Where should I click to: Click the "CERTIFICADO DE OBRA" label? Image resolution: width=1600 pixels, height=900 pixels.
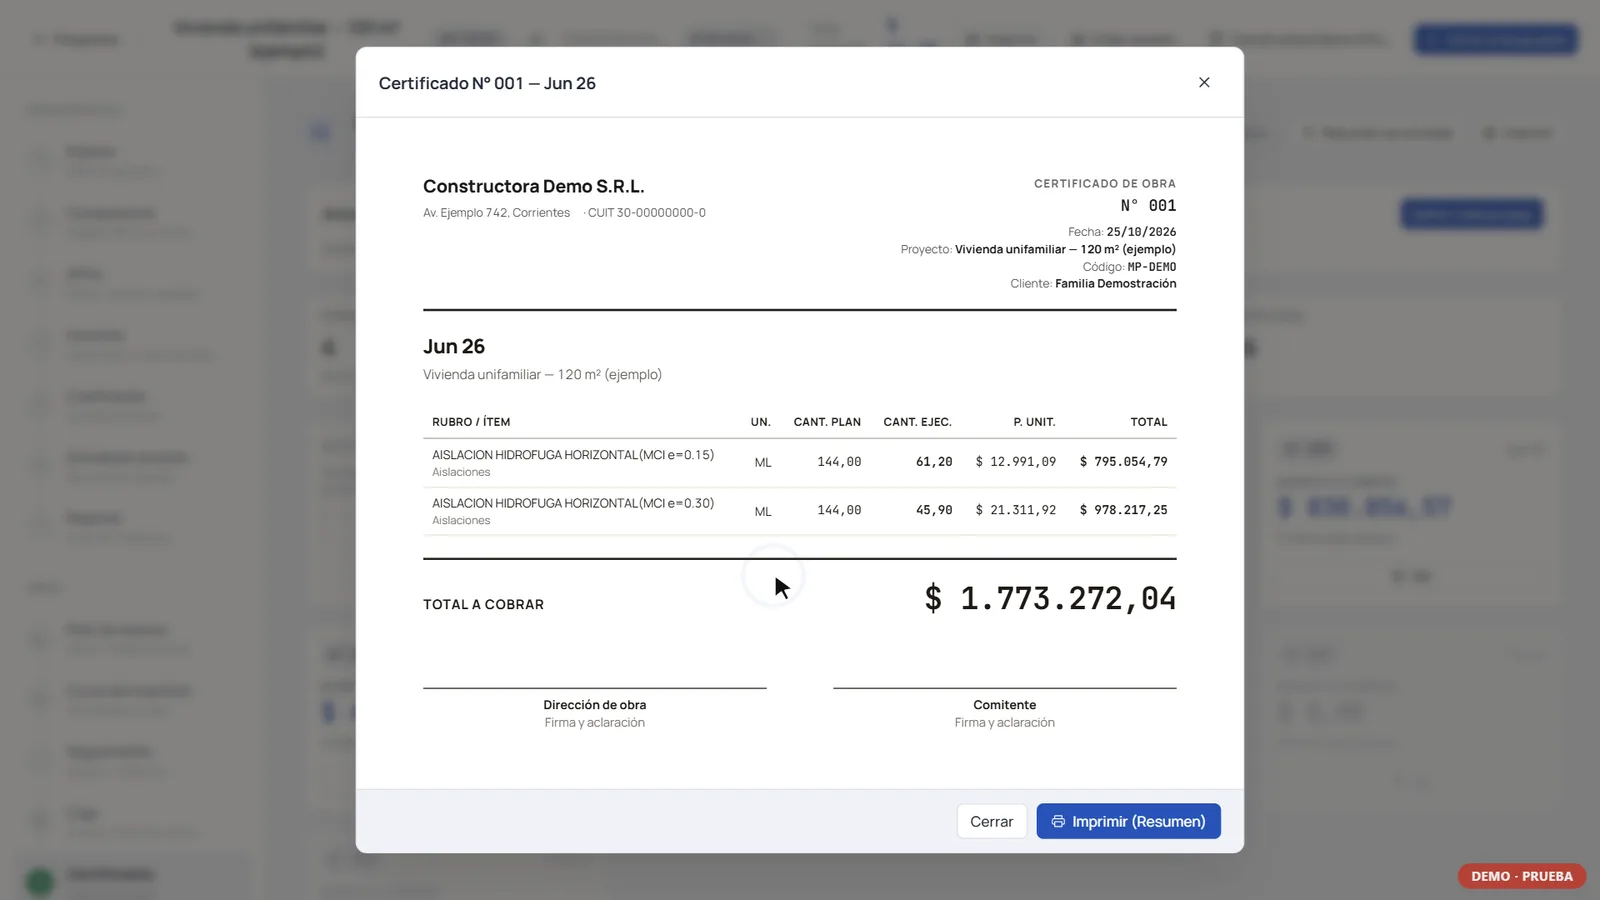tap(1105, 184)
